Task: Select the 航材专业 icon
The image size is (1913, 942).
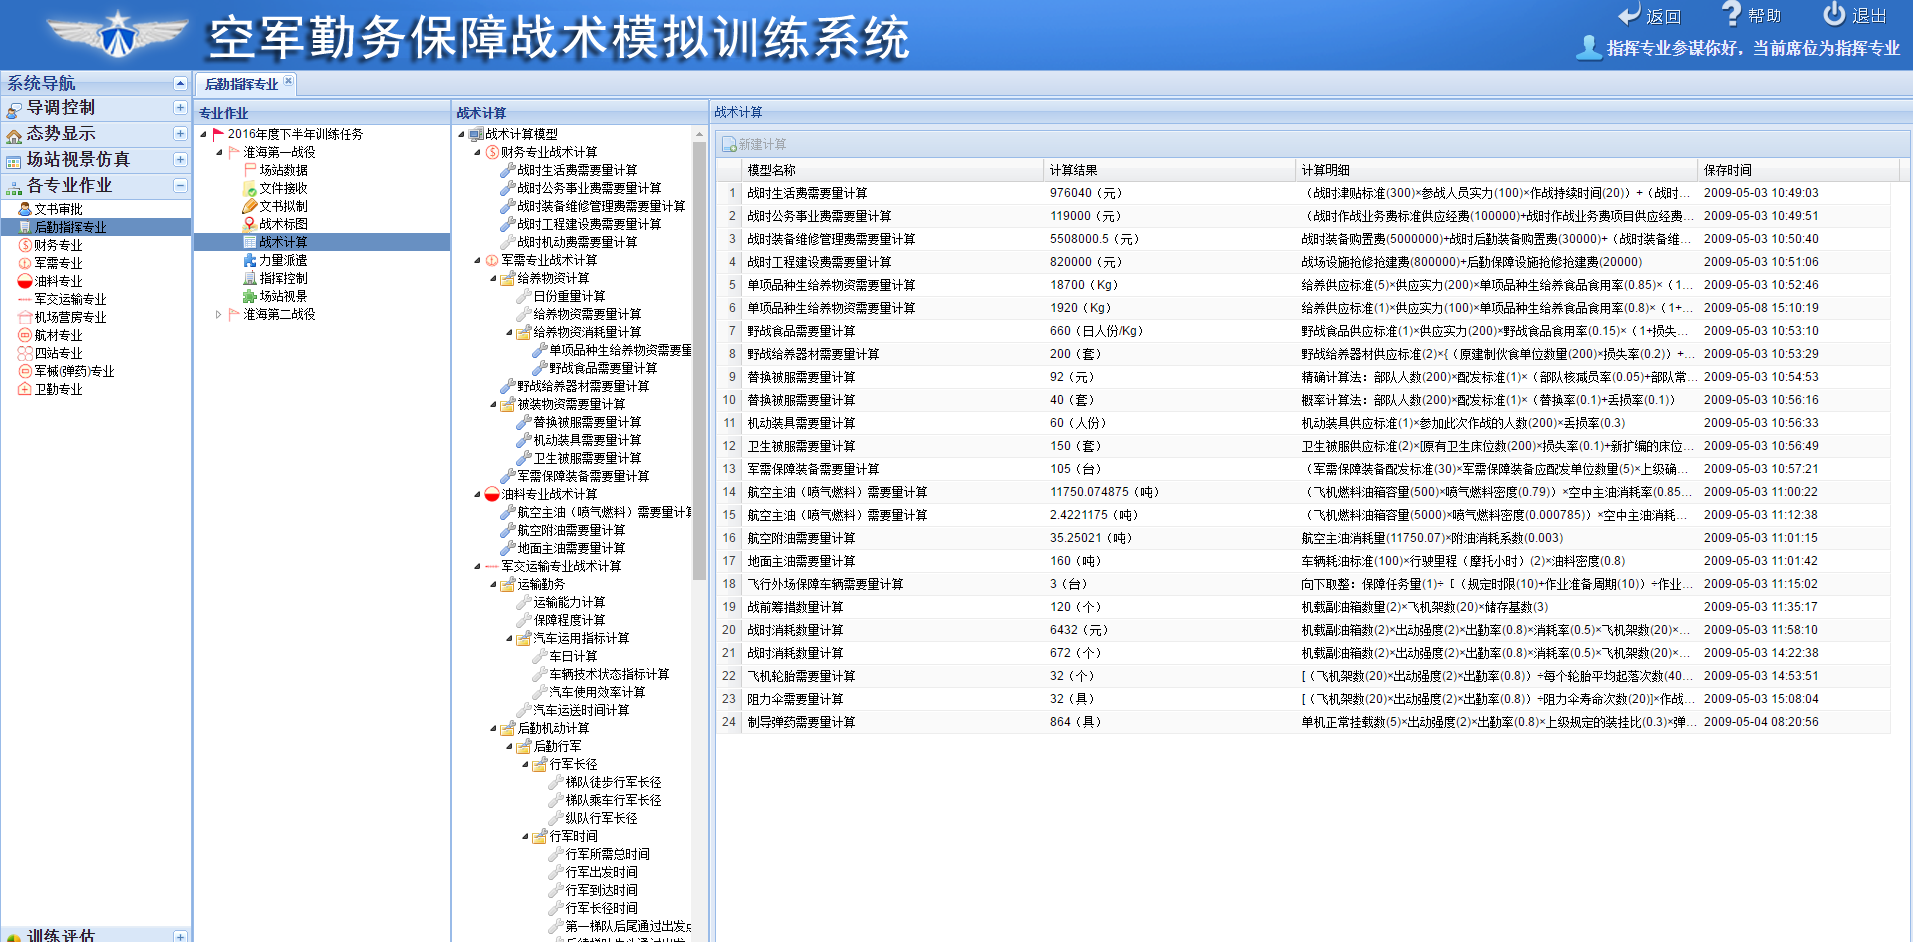Action: coord(25,335)
